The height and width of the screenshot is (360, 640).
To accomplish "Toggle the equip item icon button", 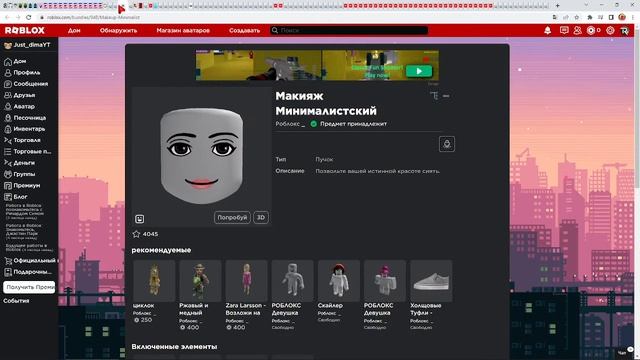I will (x=447, y=144).
